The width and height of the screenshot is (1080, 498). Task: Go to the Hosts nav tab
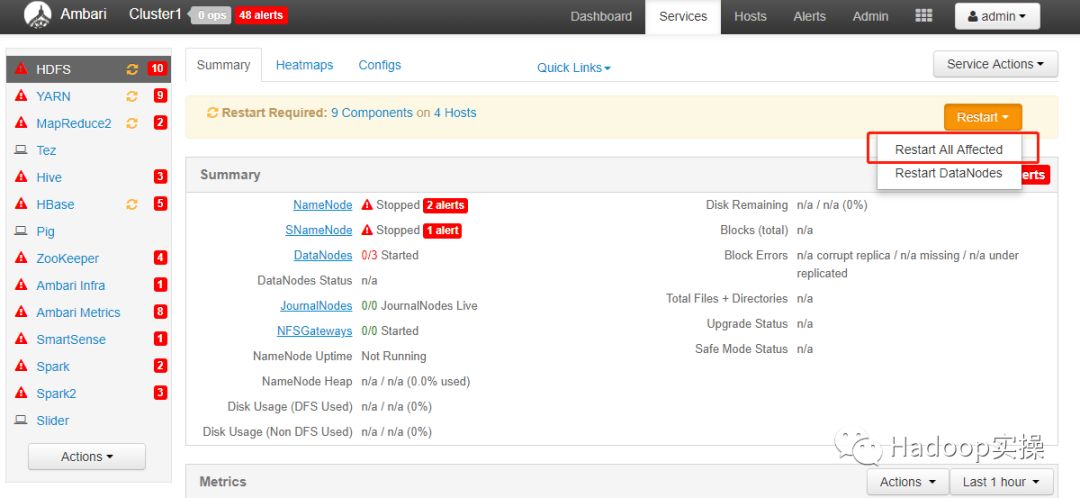point(750,17)
